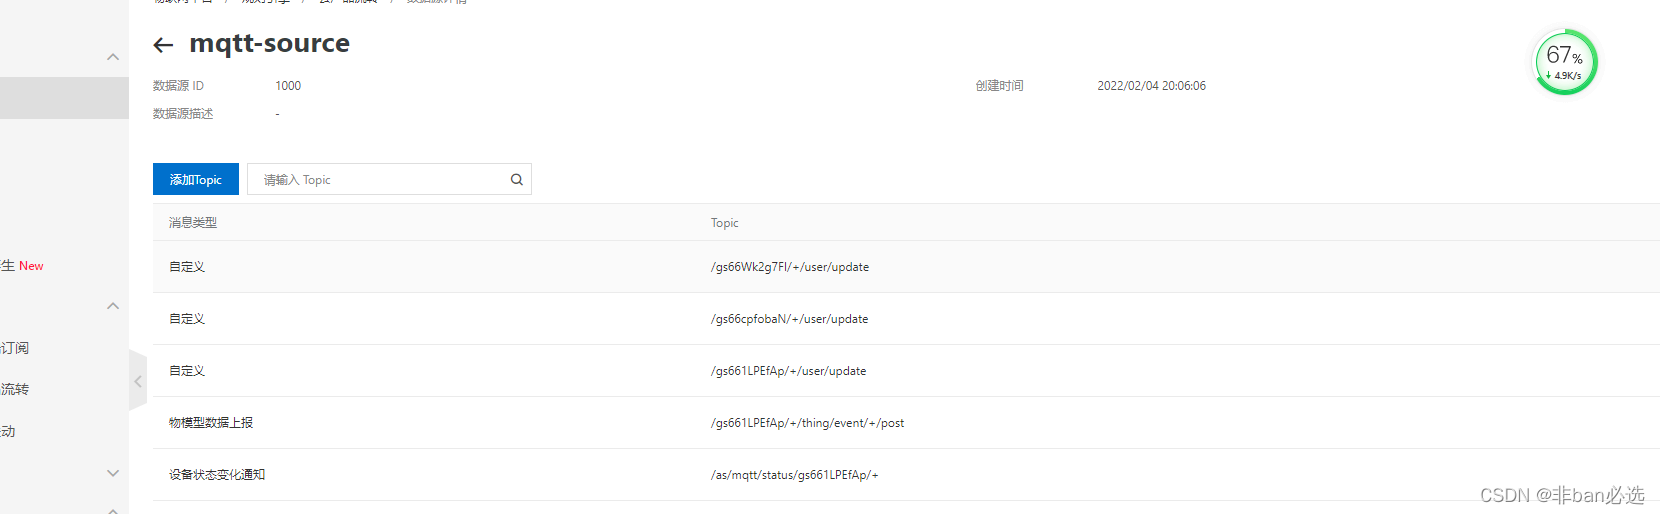1660x514 pixels.
Task: Click the creation time 2022/02/04 20:06:06
Action: point(1152,86)
